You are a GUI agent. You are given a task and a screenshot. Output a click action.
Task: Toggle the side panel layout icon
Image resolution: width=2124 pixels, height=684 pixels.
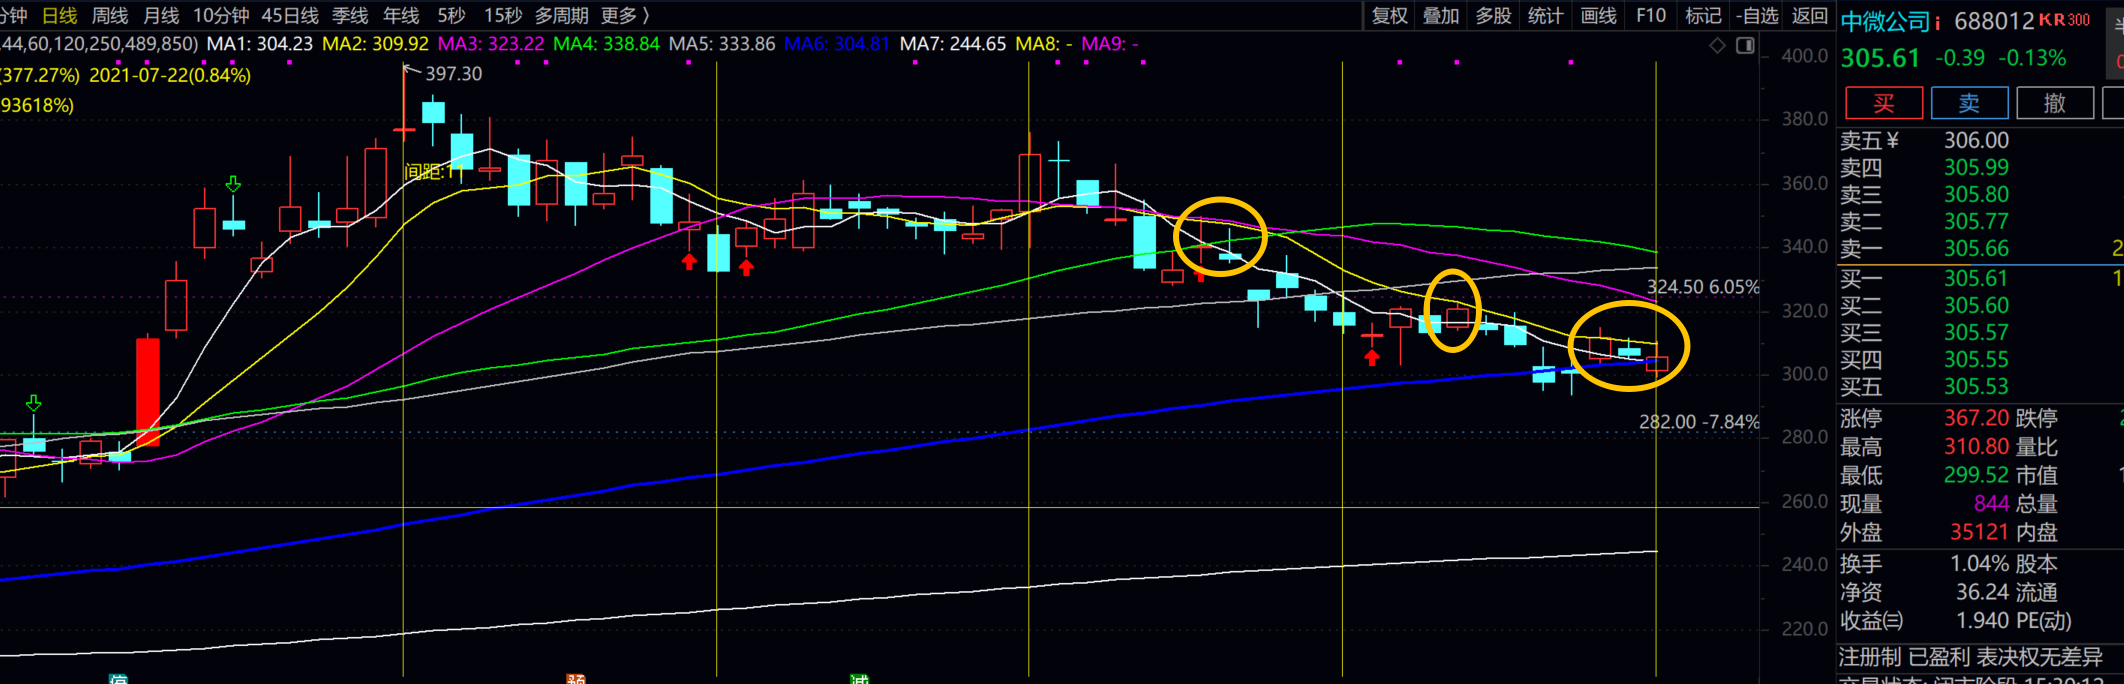click(1745, 45)
